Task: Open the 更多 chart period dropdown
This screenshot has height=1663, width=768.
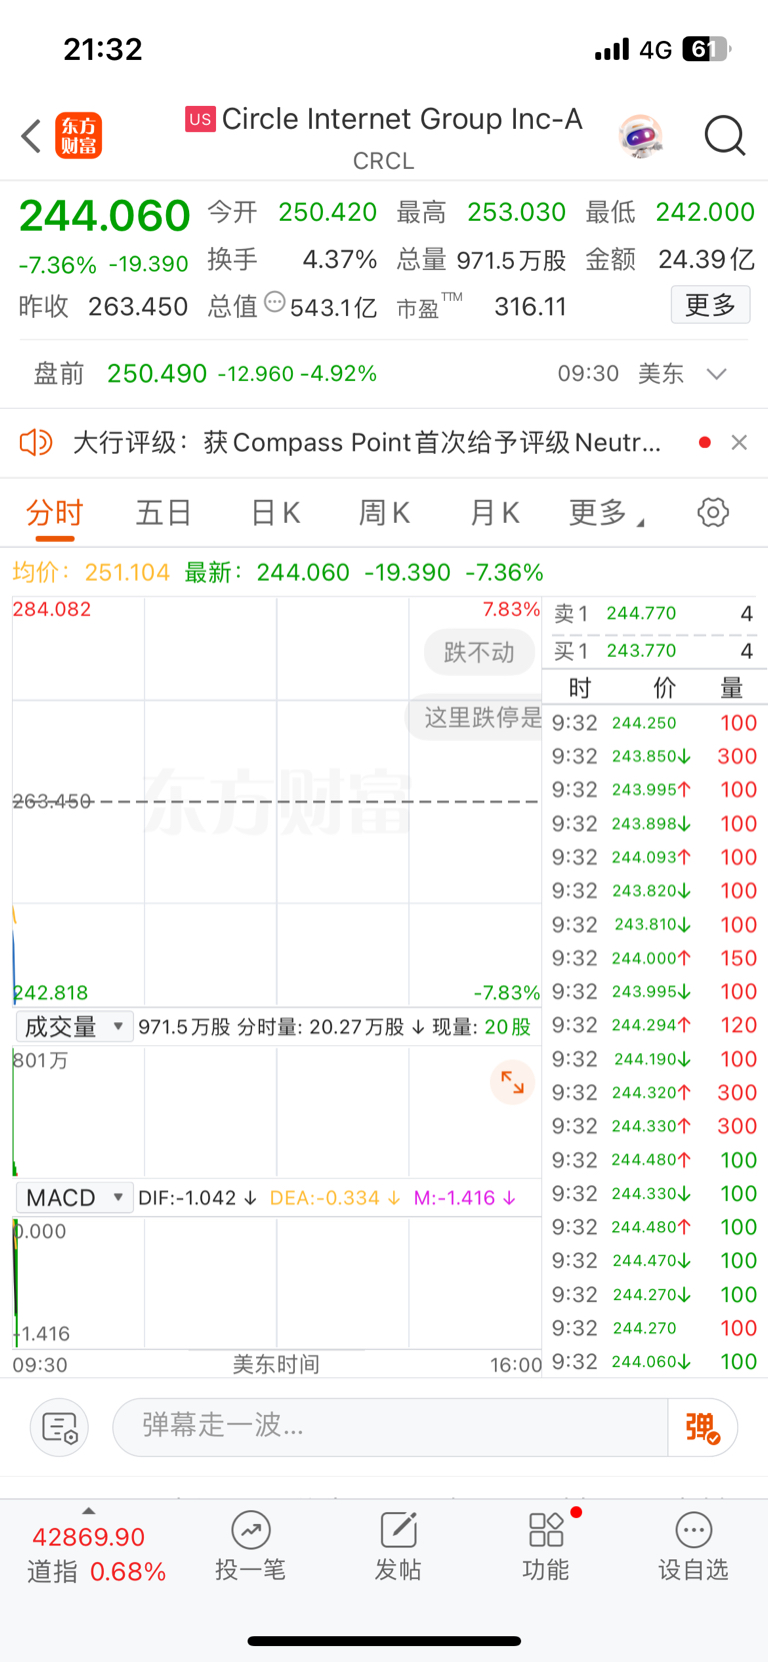Action: pyautogui.click(x=606, y=513)
